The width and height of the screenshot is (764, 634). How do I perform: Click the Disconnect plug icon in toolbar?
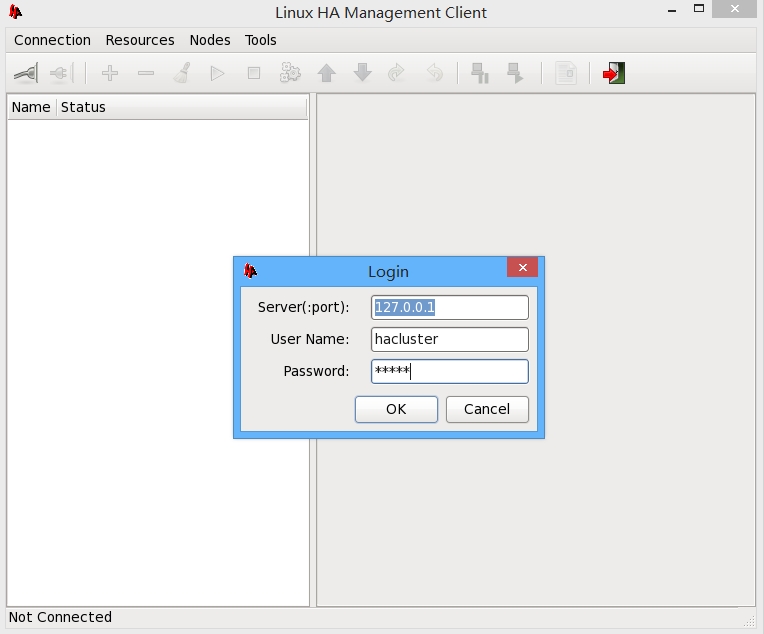pyautogui.click(x=61, y=73)
